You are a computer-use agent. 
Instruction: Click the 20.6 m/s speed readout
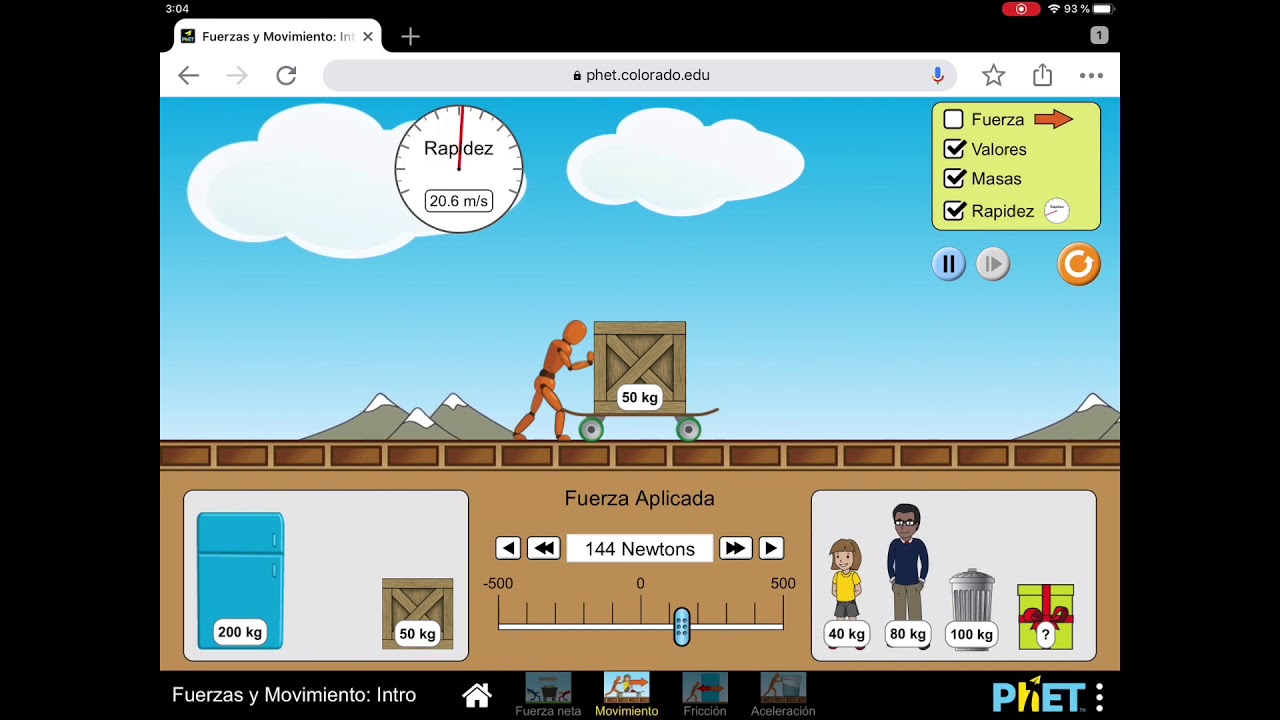(458, 201)
